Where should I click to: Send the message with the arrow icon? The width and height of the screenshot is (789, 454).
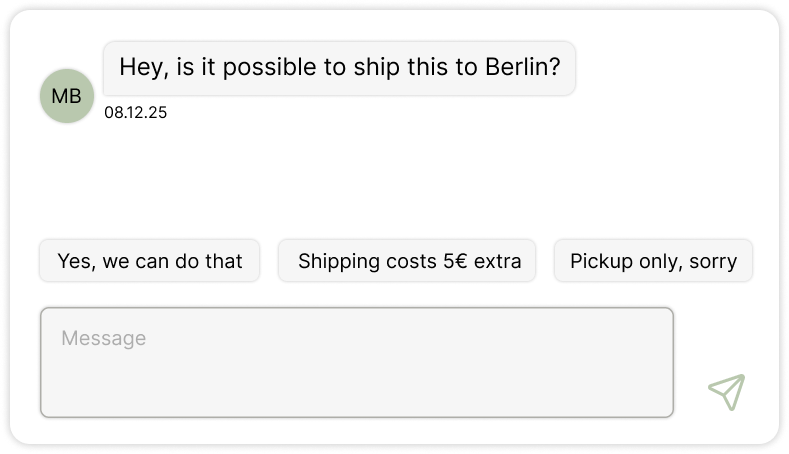726,392
